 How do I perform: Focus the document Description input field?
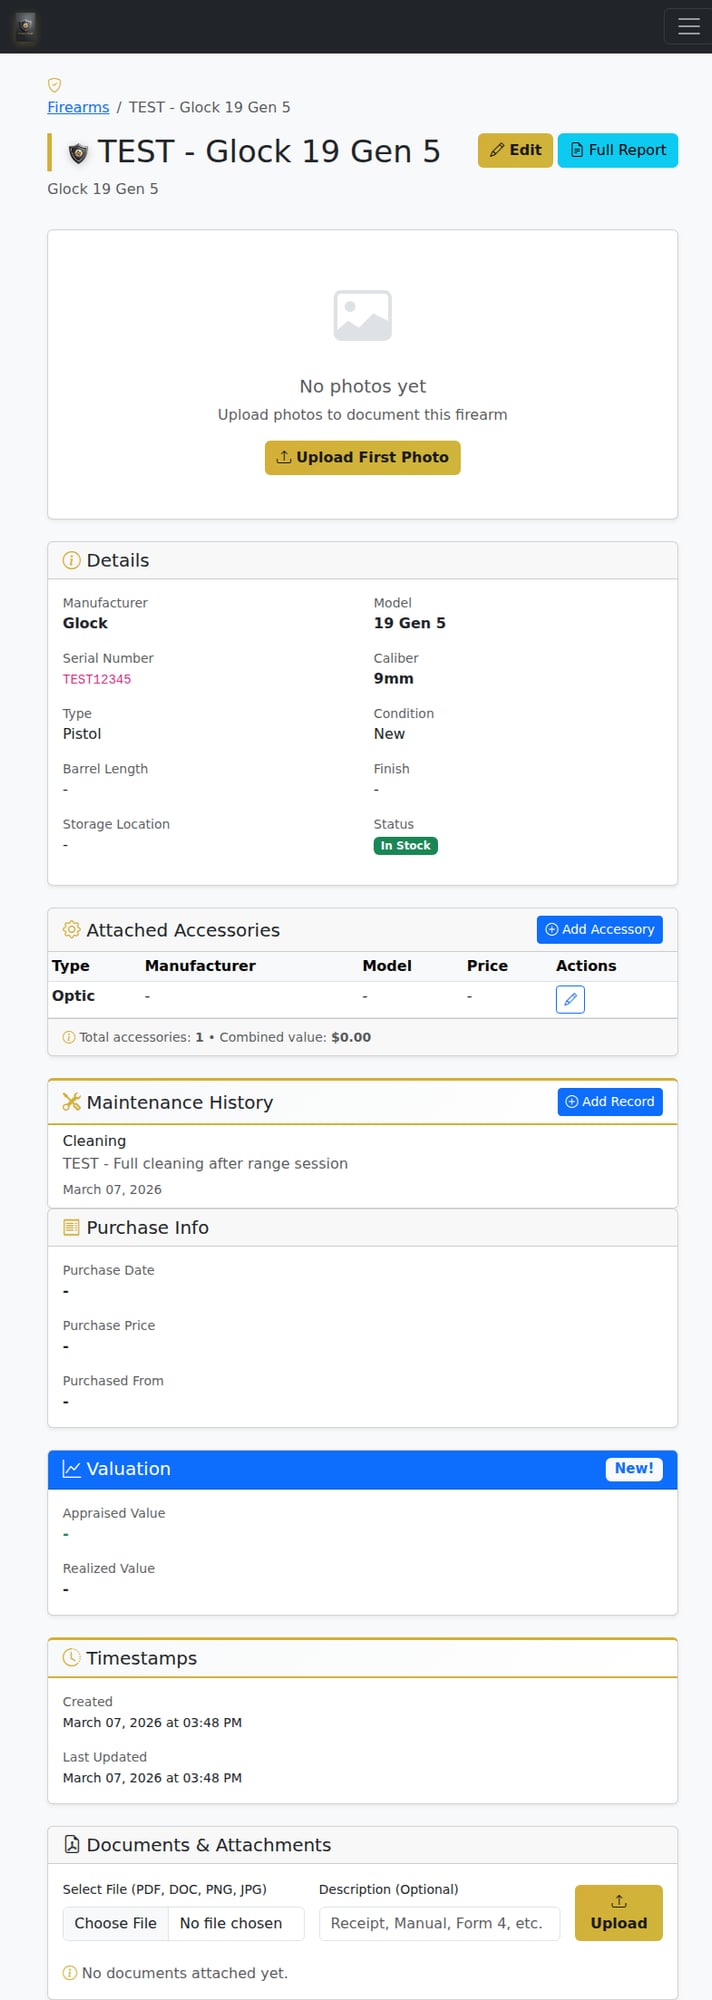[x=439, y=1923]
